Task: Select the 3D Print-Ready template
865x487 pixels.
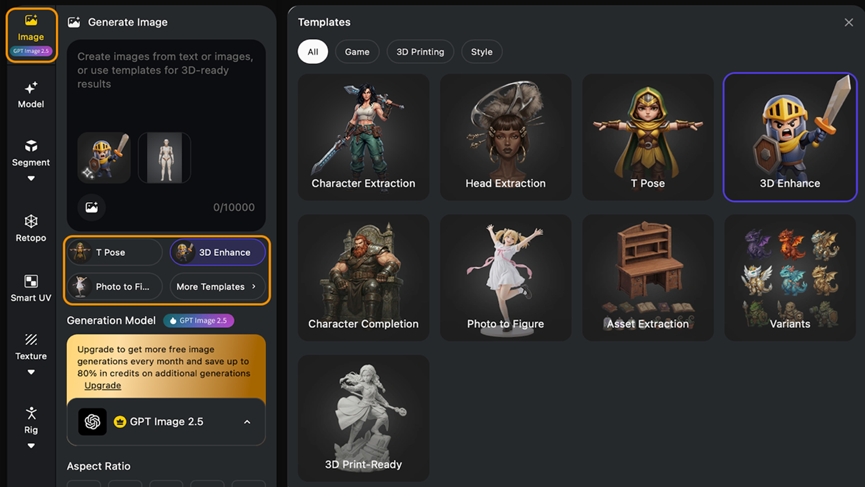Action: pyautogui.click(x=364, y=418)
